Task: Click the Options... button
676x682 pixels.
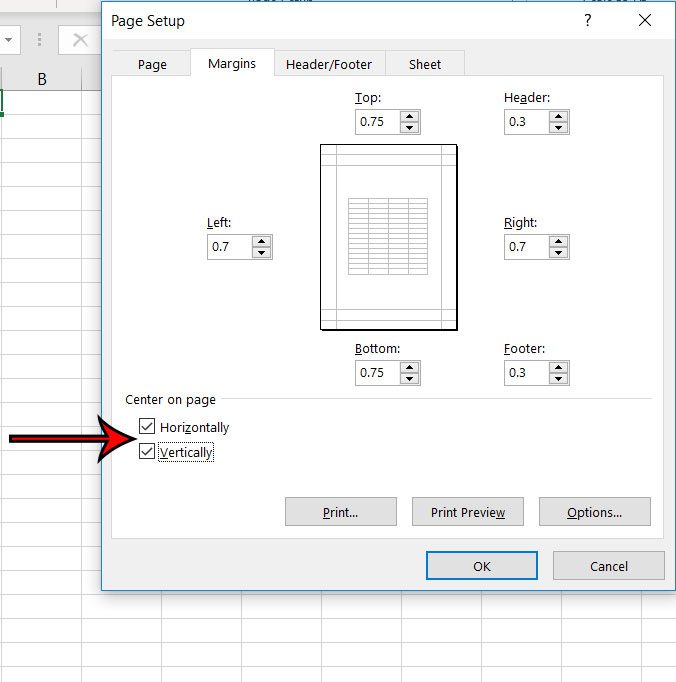Action: click(594, 512)
